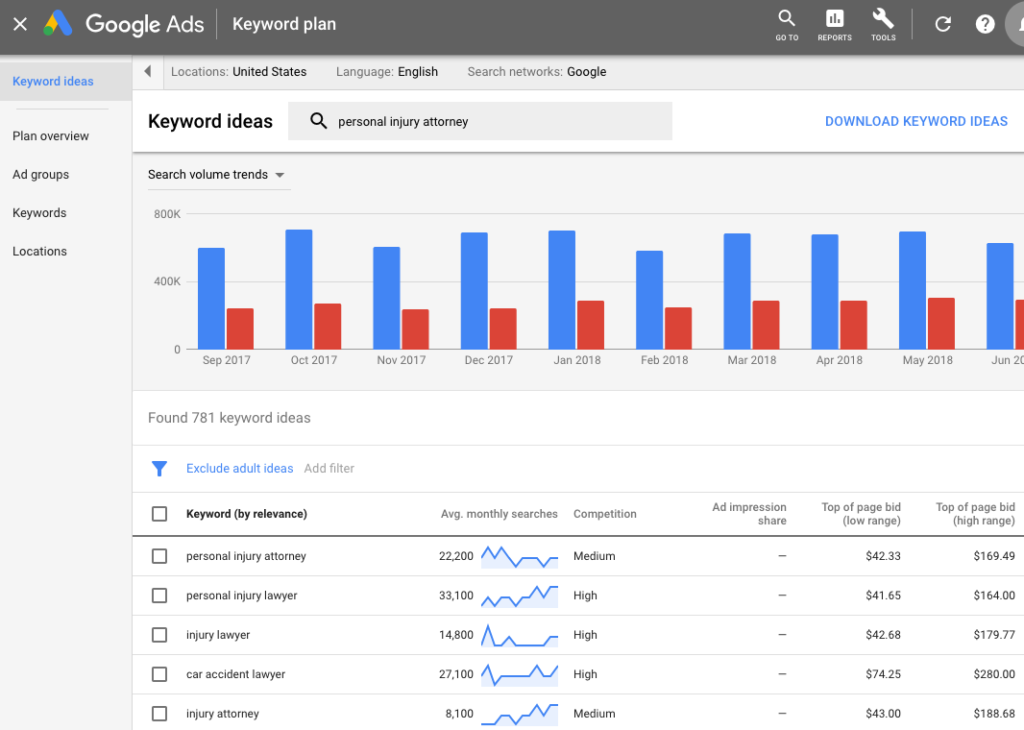Open Plan overview in sidebar
The width and height of the screenshot is (1024, 730).
[x=50, y=136]
